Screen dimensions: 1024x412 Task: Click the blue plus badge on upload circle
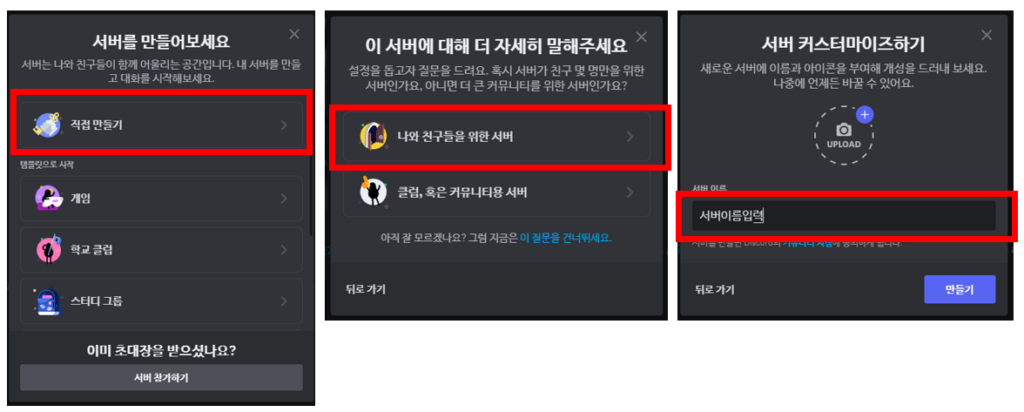[865, 114]
